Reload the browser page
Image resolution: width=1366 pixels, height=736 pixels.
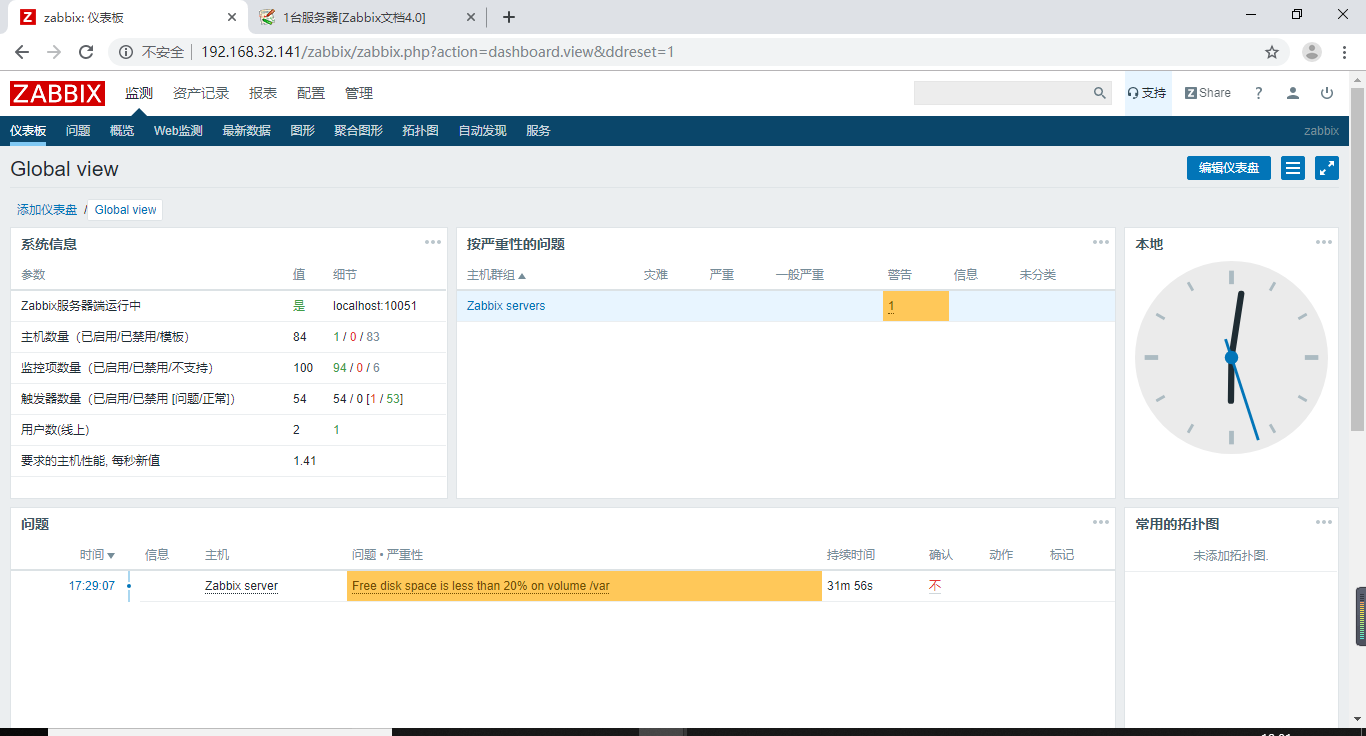(86, 52)
